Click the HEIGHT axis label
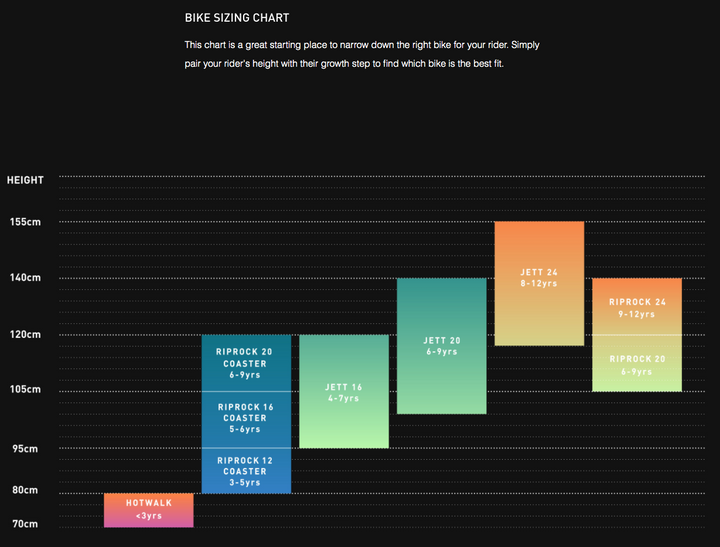The height and width of the screenshot is (547, 720). [x=25, y=180]
